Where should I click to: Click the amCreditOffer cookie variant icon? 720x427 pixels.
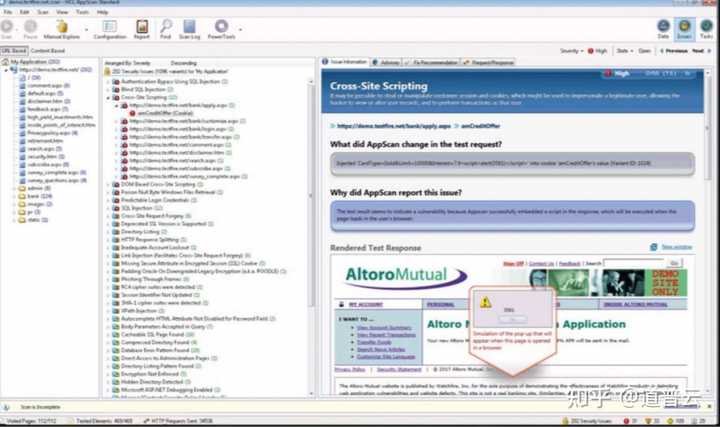point(133,113)
